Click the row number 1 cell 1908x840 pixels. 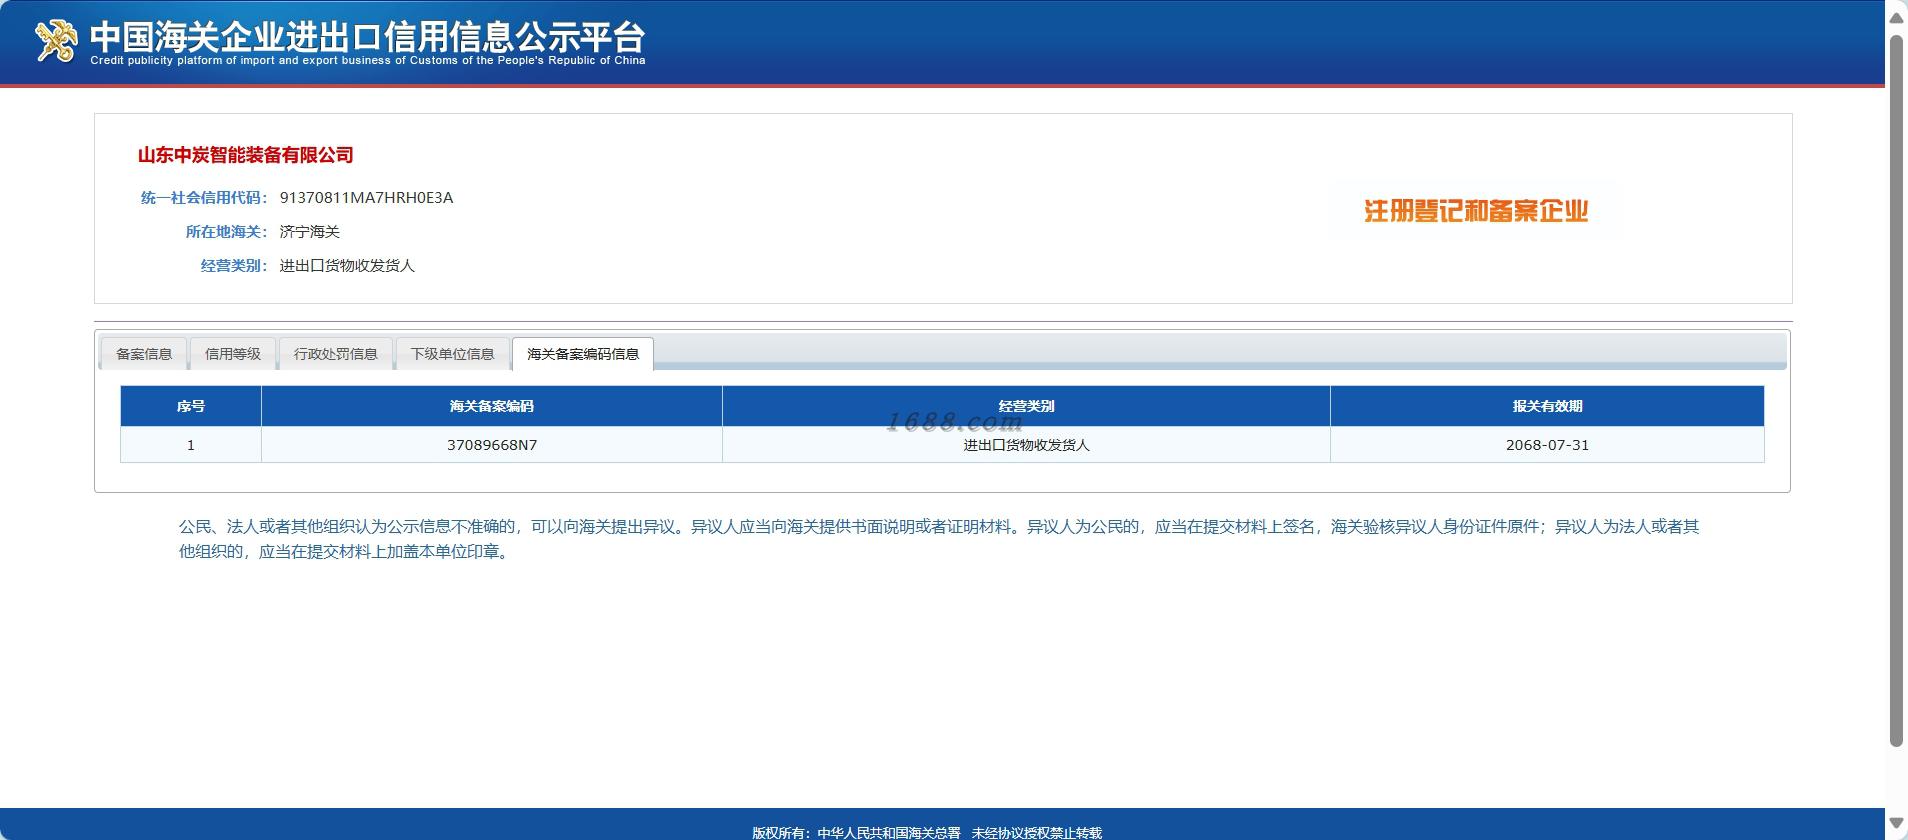191,445
